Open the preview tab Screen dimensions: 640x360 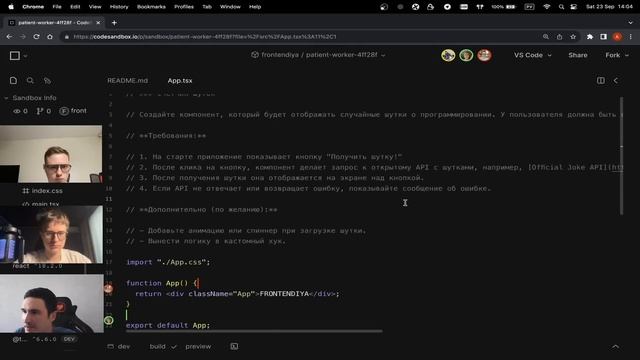tap(198, 347)
